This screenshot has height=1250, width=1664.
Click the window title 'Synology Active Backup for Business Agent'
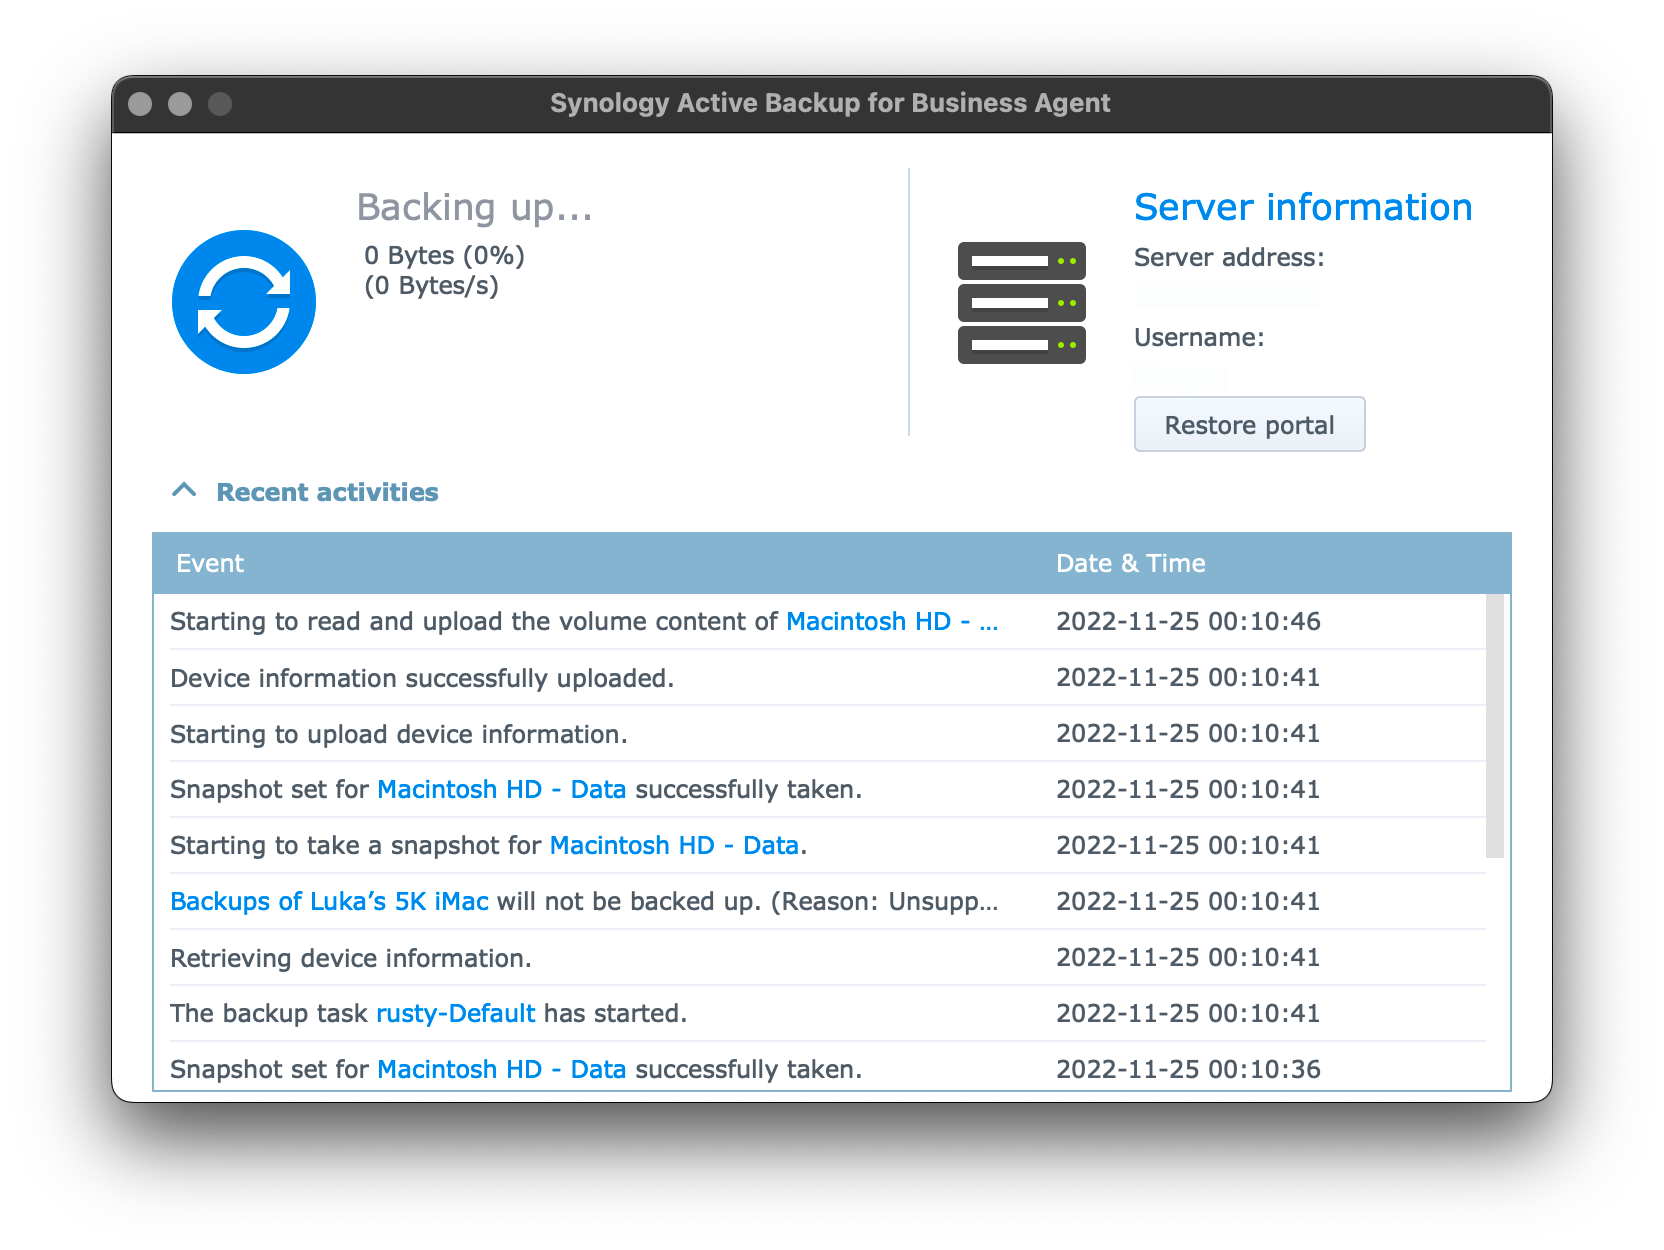[830, 103]
